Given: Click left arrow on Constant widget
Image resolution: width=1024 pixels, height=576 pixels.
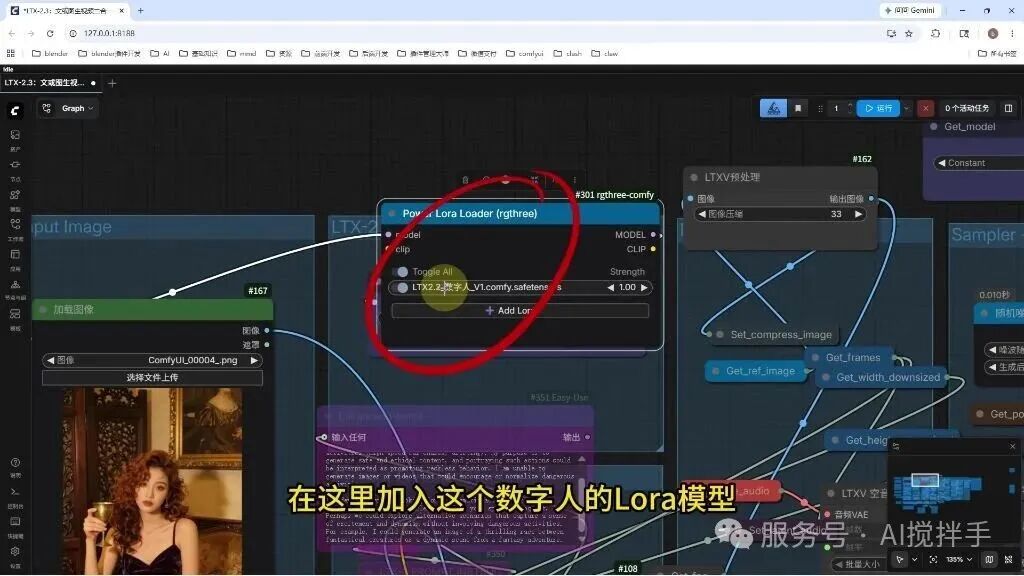Looking at the screenshot, I should click(x=941, y=163).
